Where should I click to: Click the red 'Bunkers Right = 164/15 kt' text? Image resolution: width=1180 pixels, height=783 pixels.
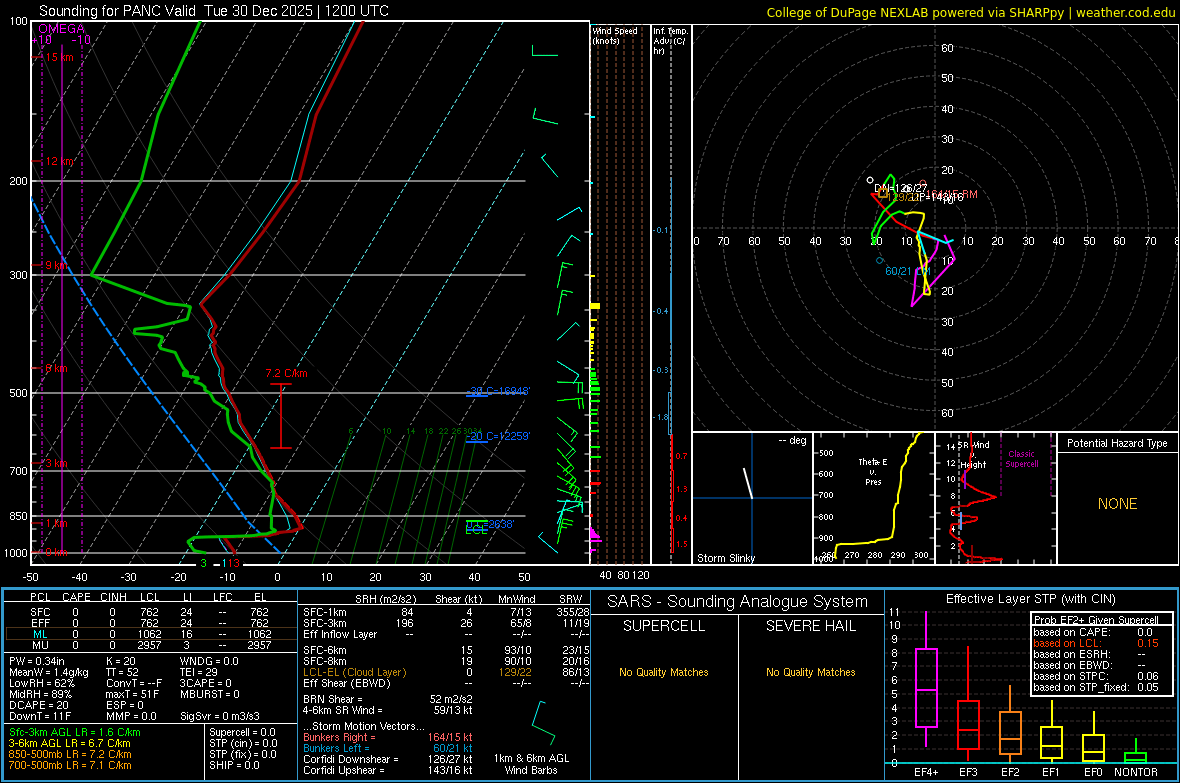click(x=388, y=737)
